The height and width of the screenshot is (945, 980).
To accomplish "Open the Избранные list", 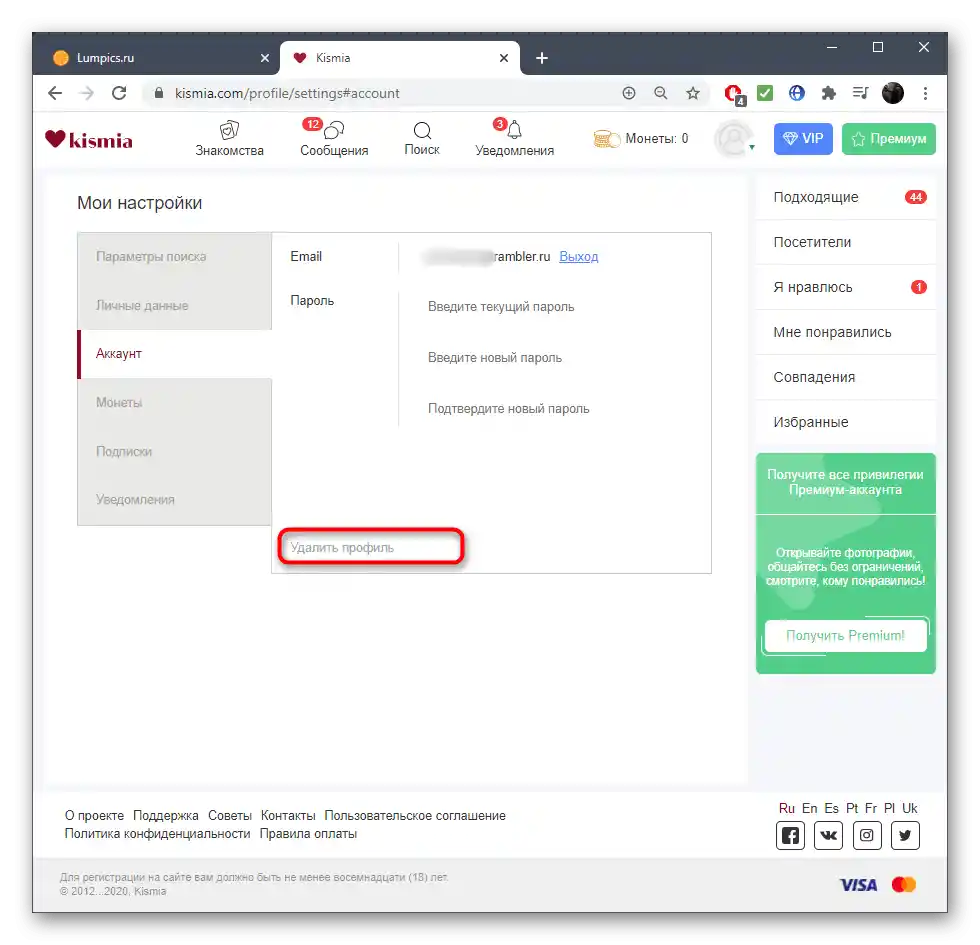I will coord(846,422).
